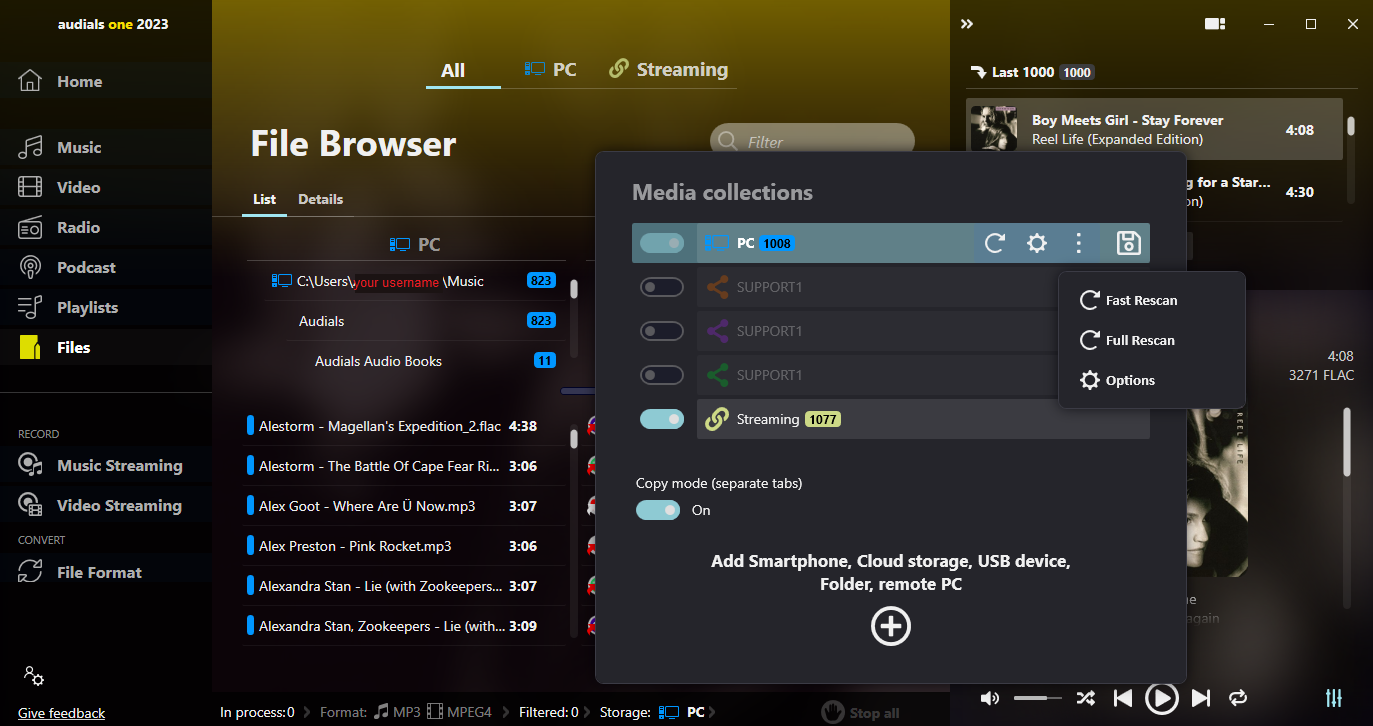The image size is (1373, 726).
Task: Select the List view tab
Action: click(x=264, y=199)
